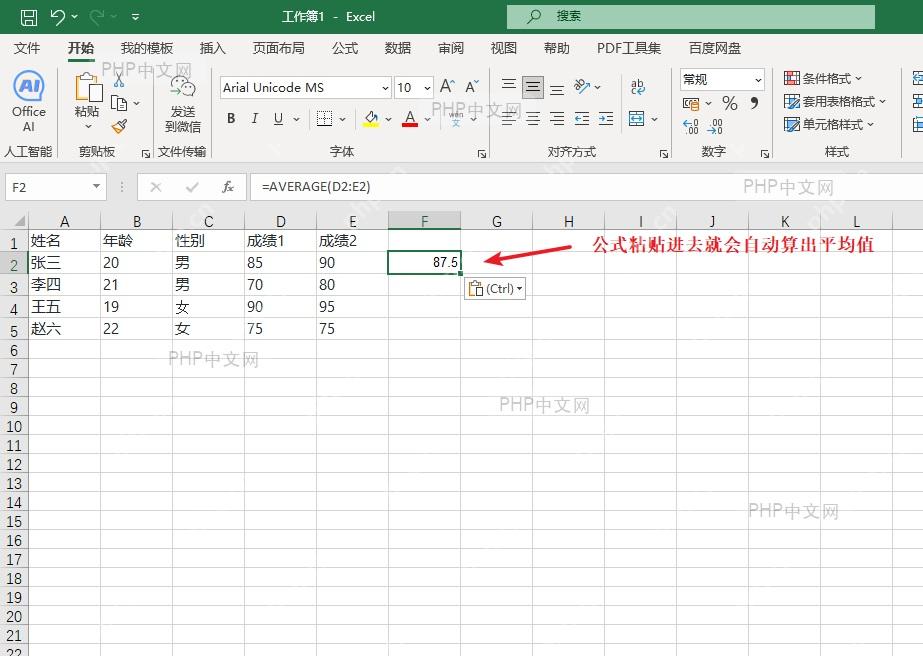
Task: Open the 文件 menu
Action: (x=27, y=48)
